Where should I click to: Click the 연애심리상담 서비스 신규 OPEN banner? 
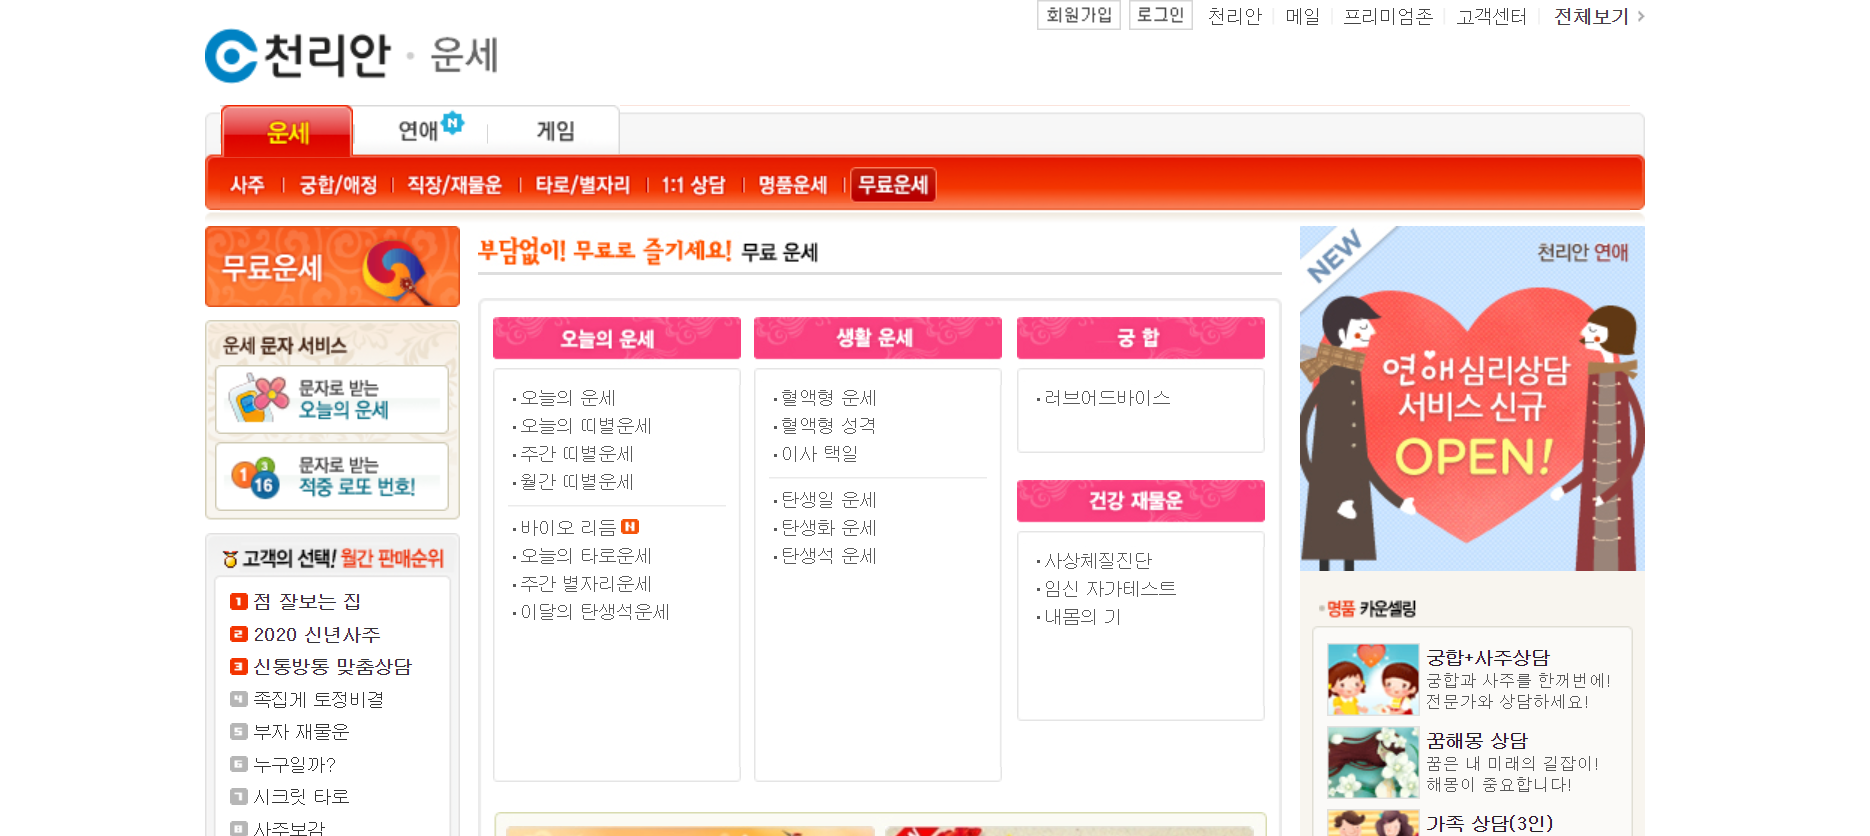click(1472, 398)
